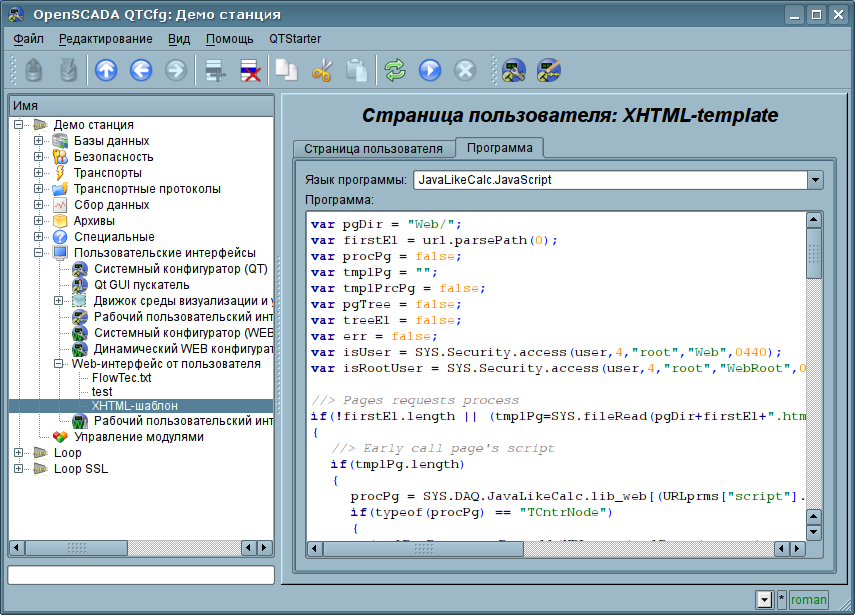Open the status bar dropdown arrow button

[764, 599]
